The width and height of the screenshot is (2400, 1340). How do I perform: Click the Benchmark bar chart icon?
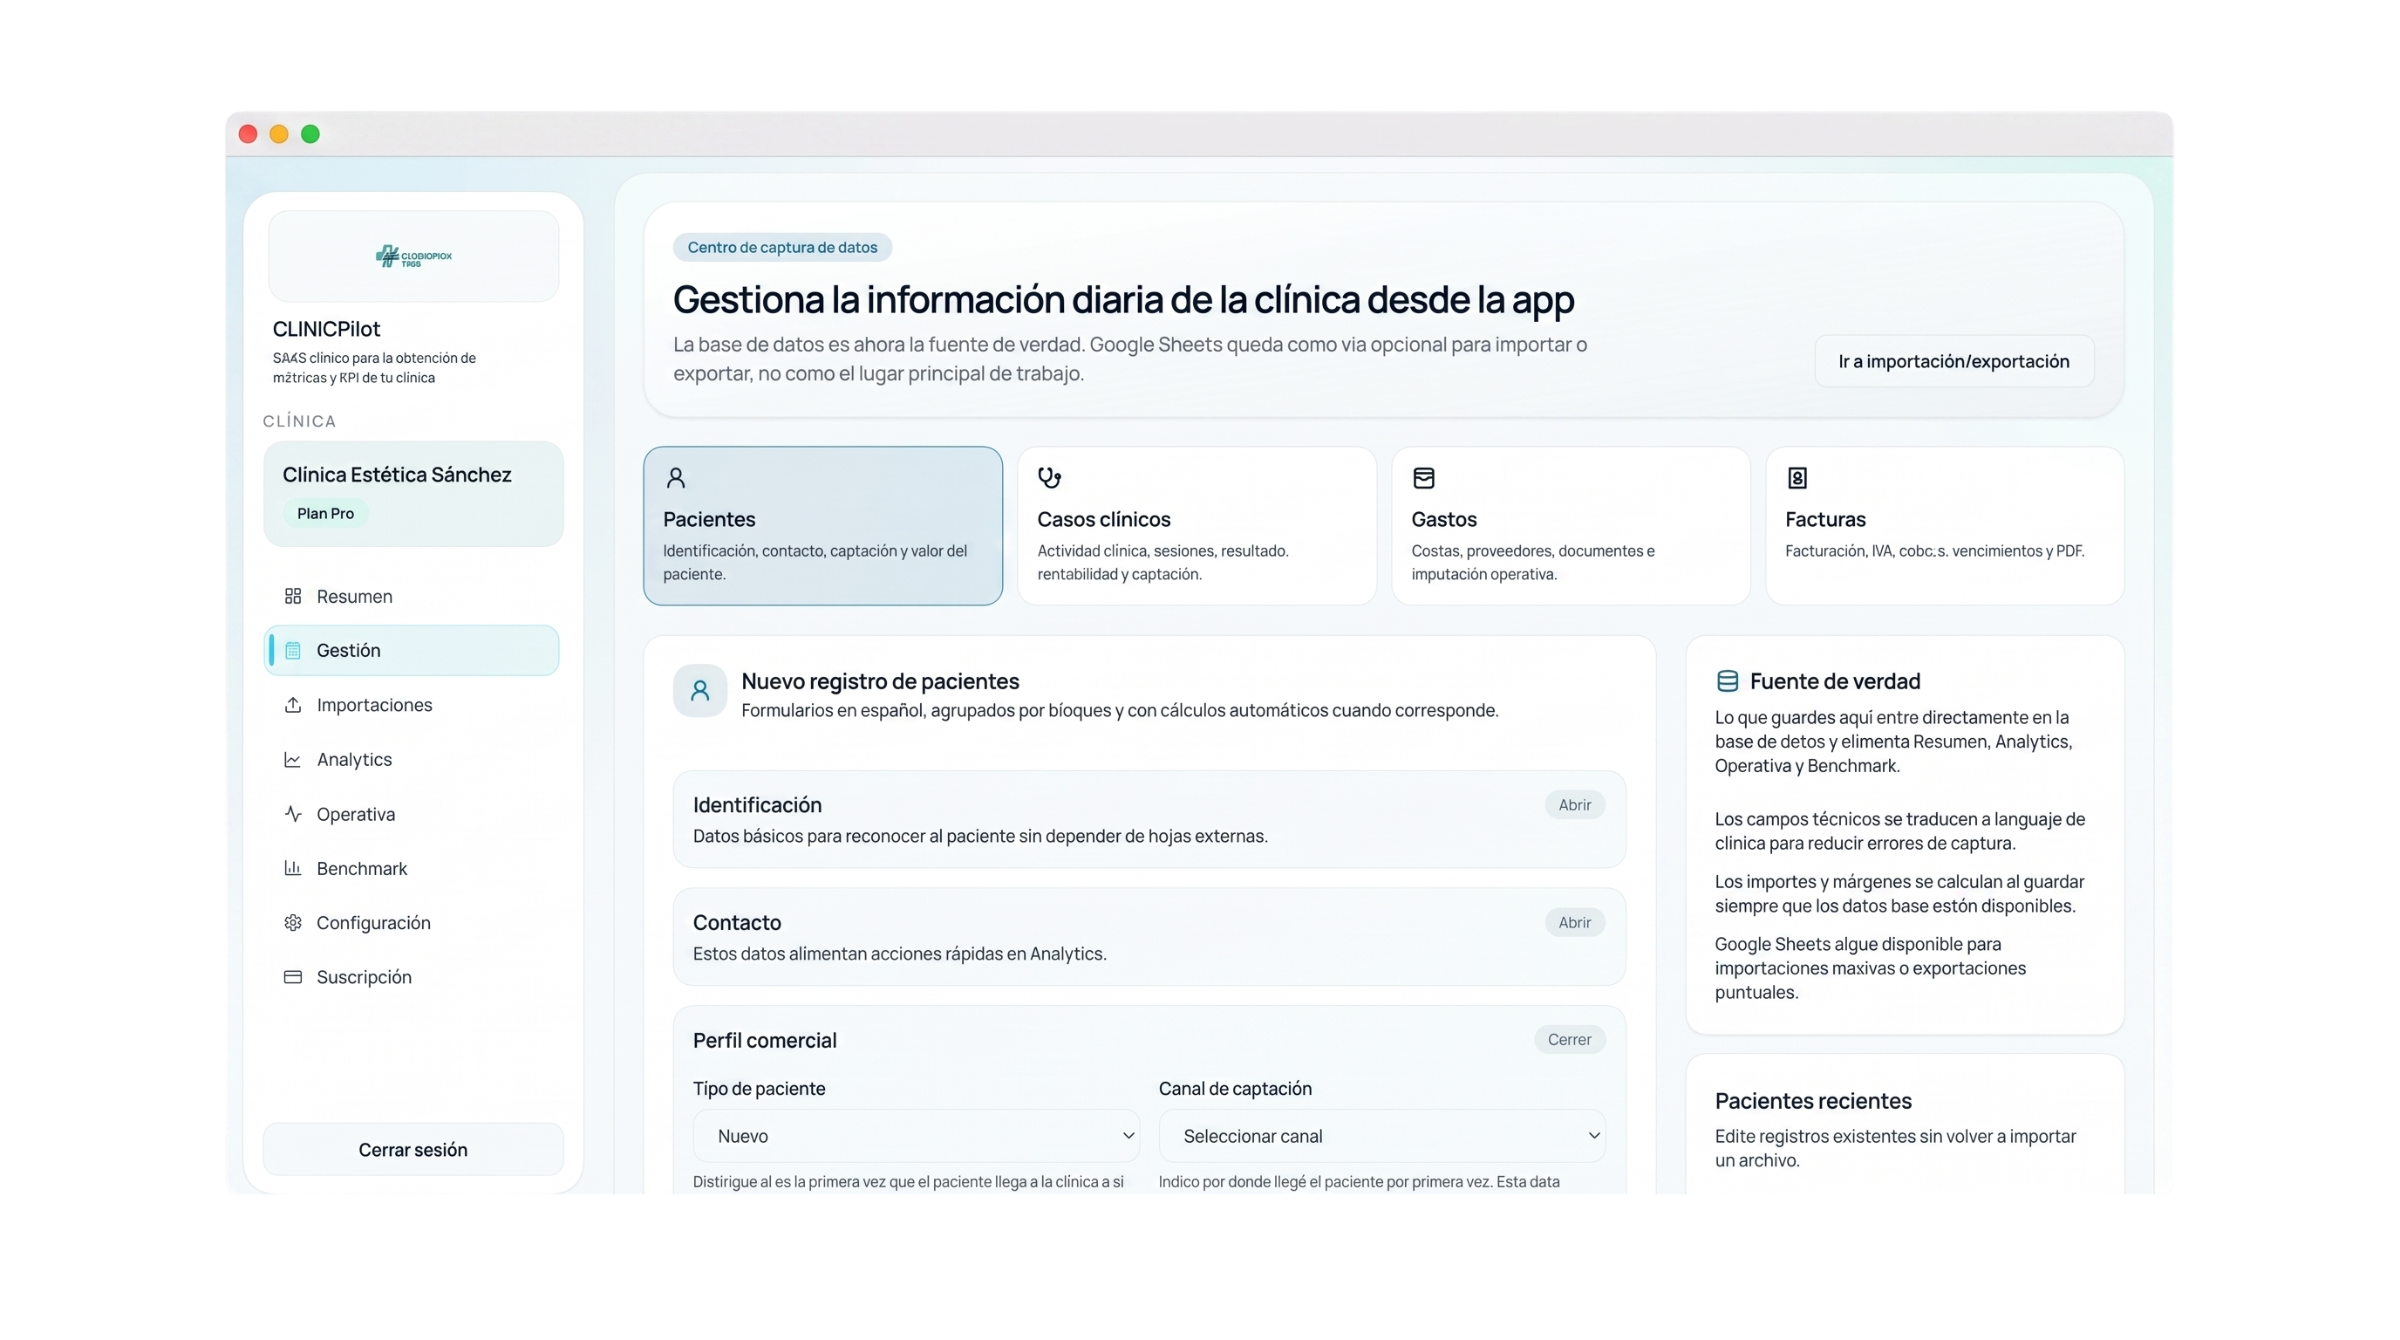click(x=293, y=868)
